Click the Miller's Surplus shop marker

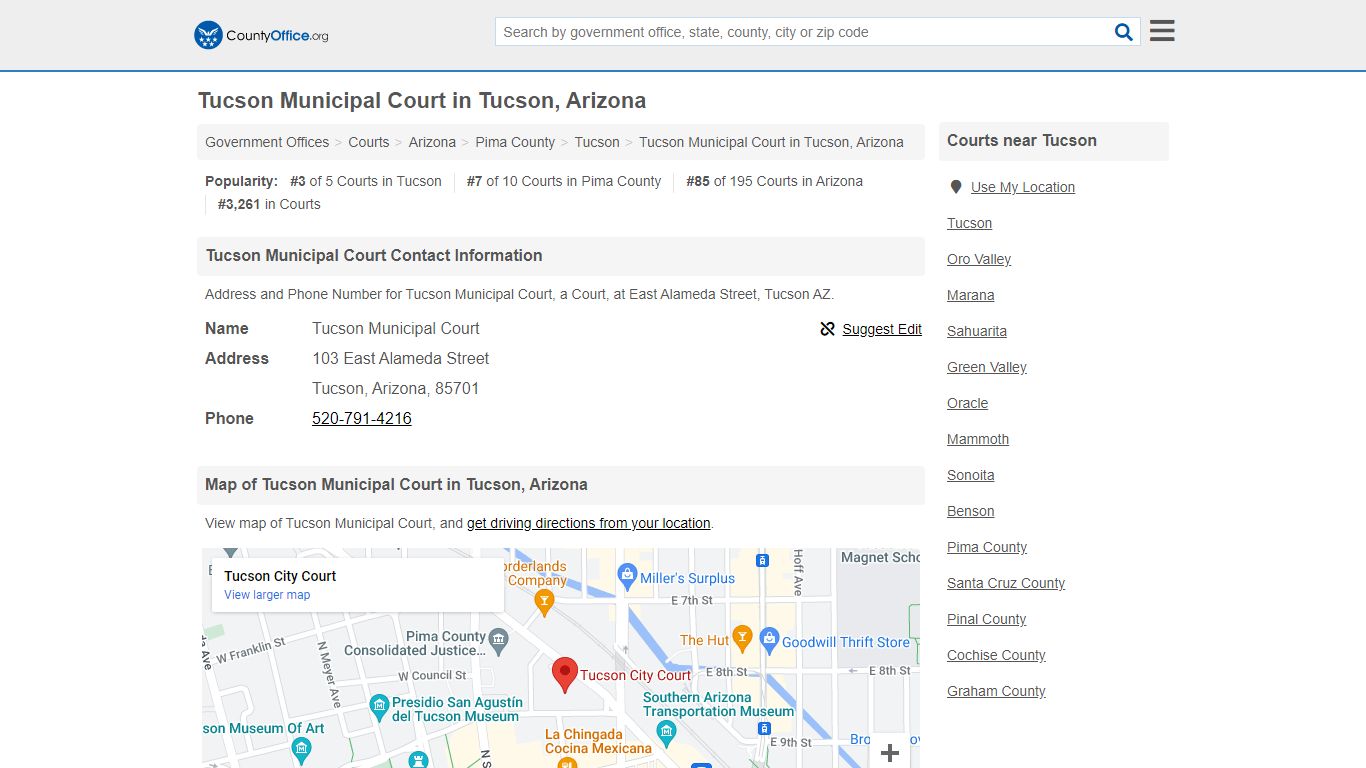[x=627, y=575]
